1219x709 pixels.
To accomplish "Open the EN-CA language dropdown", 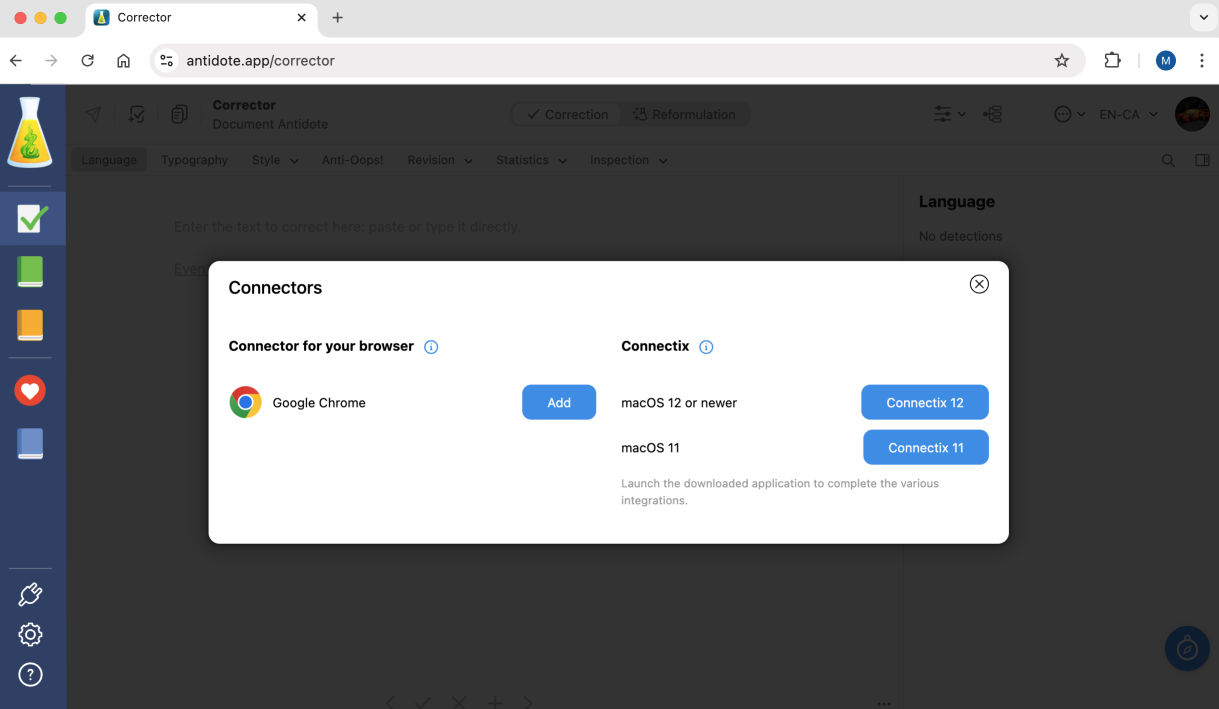I will (1128, 115).
